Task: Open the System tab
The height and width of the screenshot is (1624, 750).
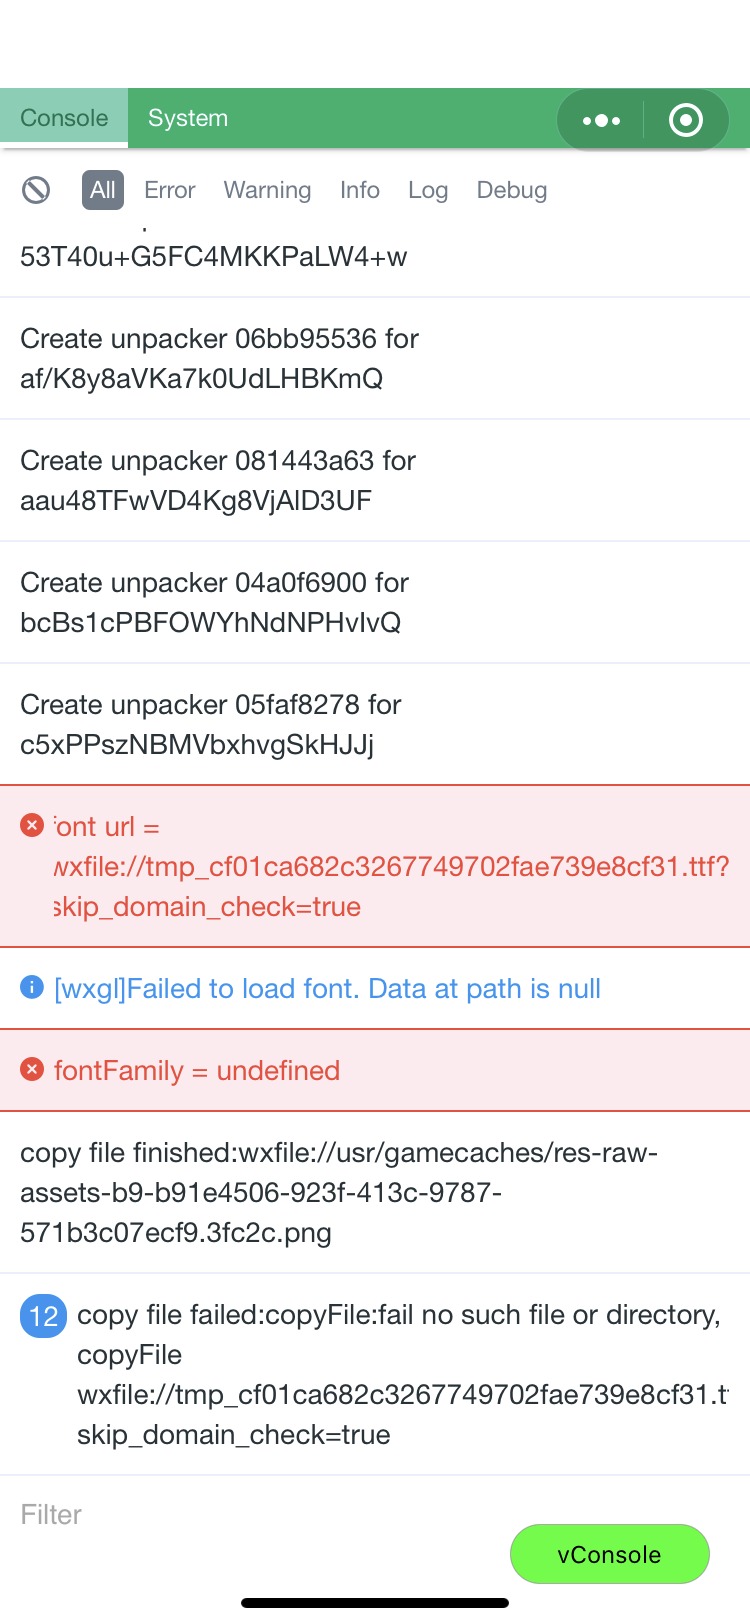Action: (188, 118)
